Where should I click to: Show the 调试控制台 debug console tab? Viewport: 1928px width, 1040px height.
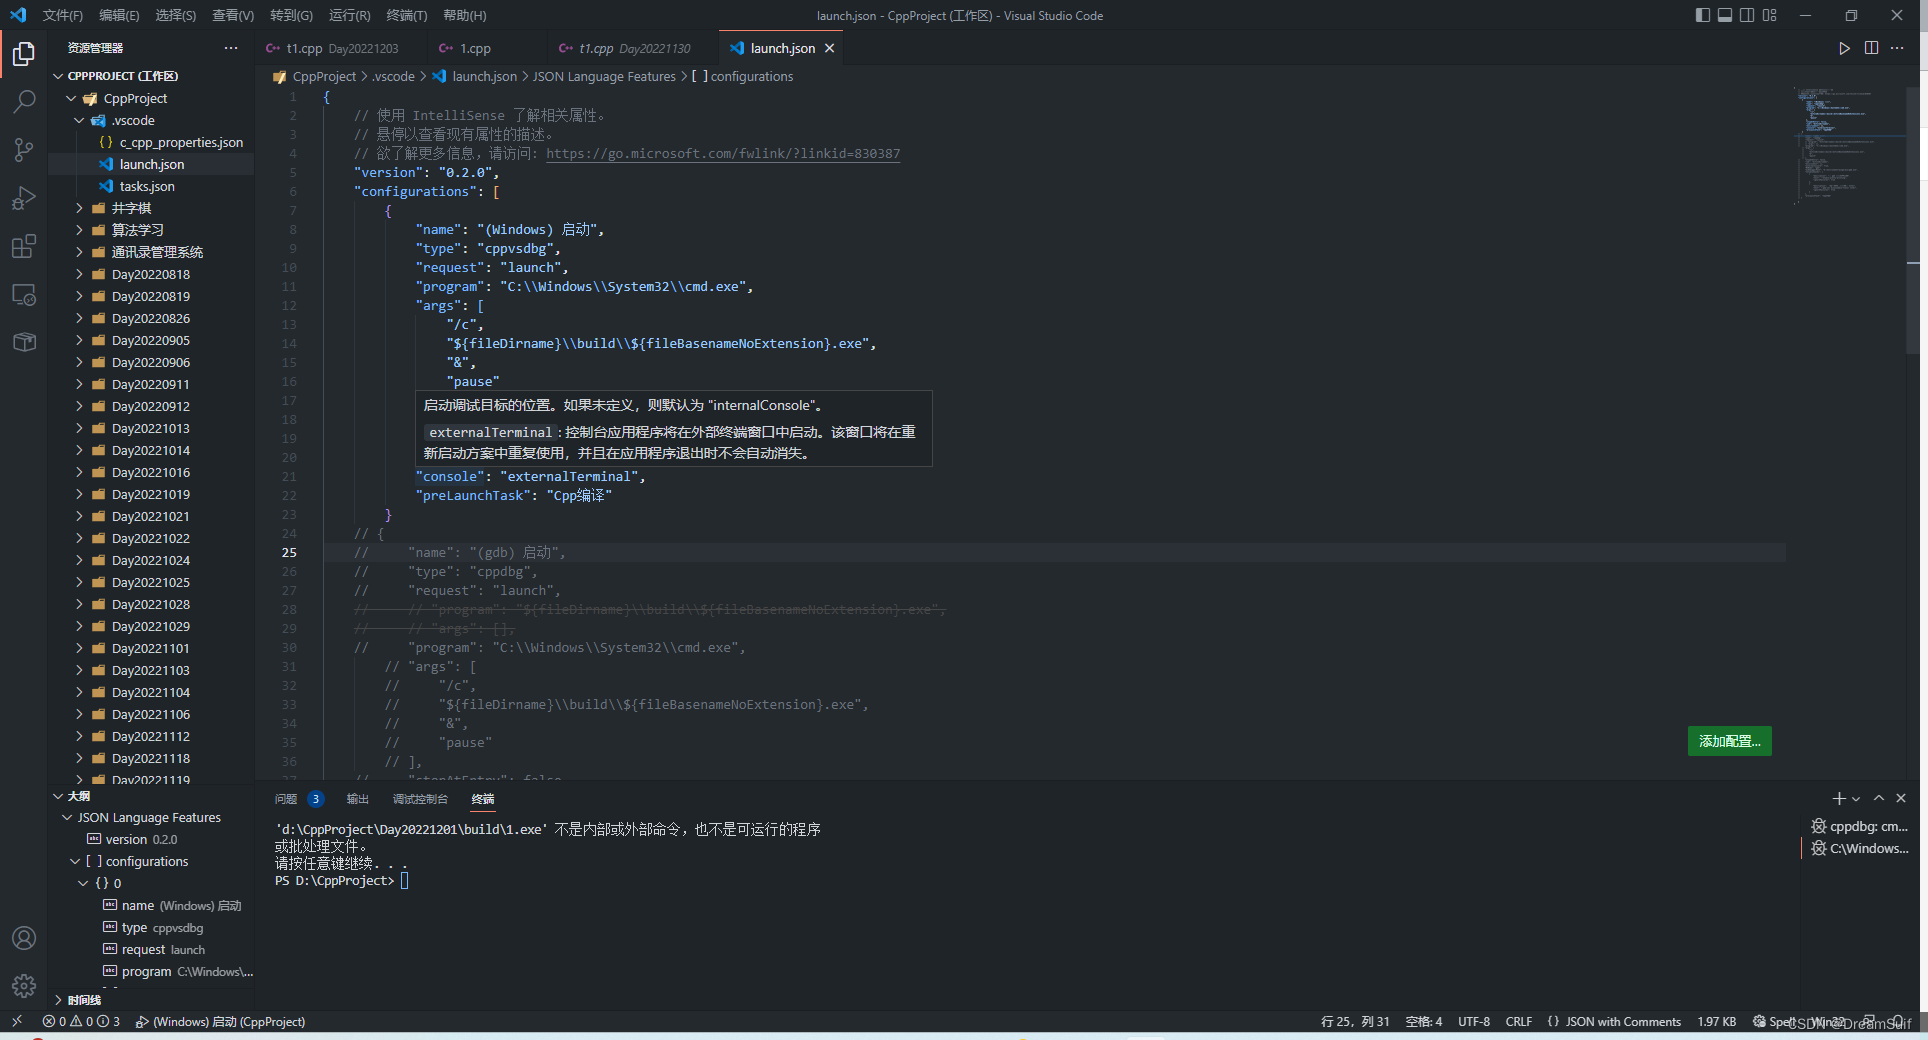click(x=420, y=799)
